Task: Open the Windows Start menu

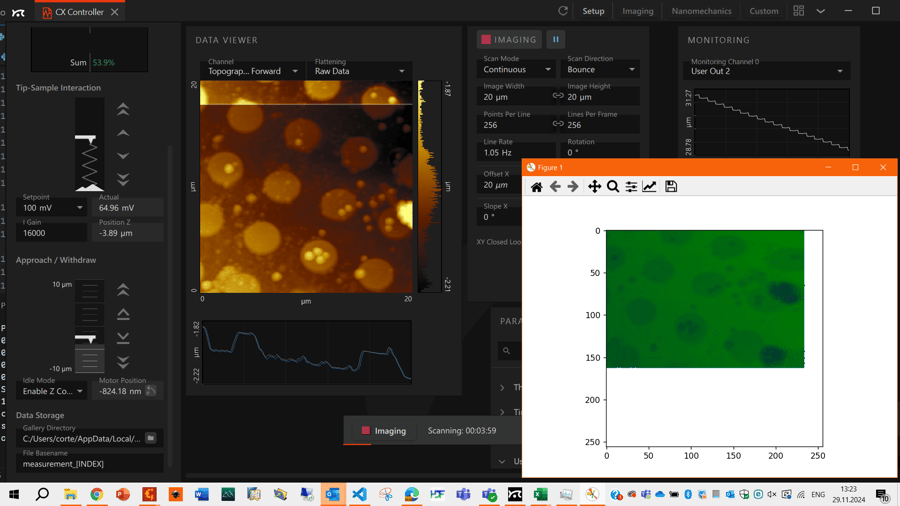Action: pyautogui.click(x=14, y=494)
